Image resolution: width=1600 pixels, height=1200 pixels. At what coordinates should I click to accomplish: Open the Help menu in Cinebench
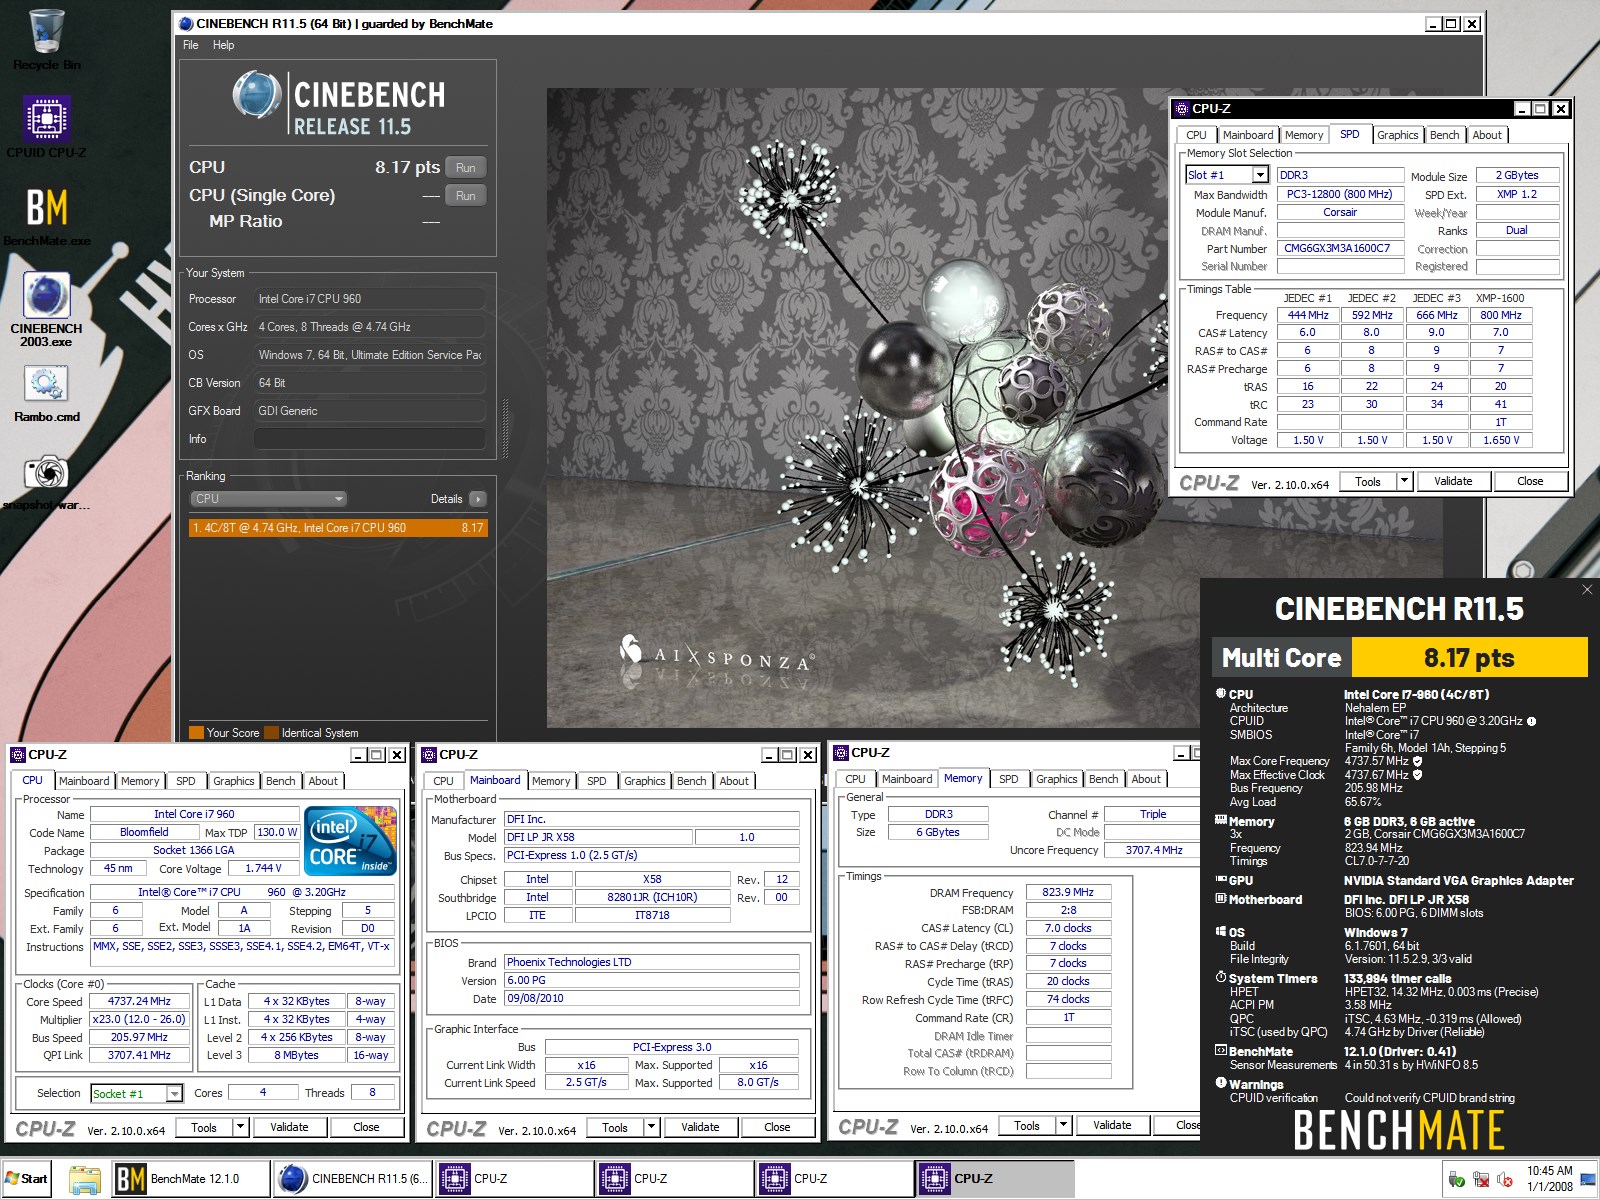(224, 45)
